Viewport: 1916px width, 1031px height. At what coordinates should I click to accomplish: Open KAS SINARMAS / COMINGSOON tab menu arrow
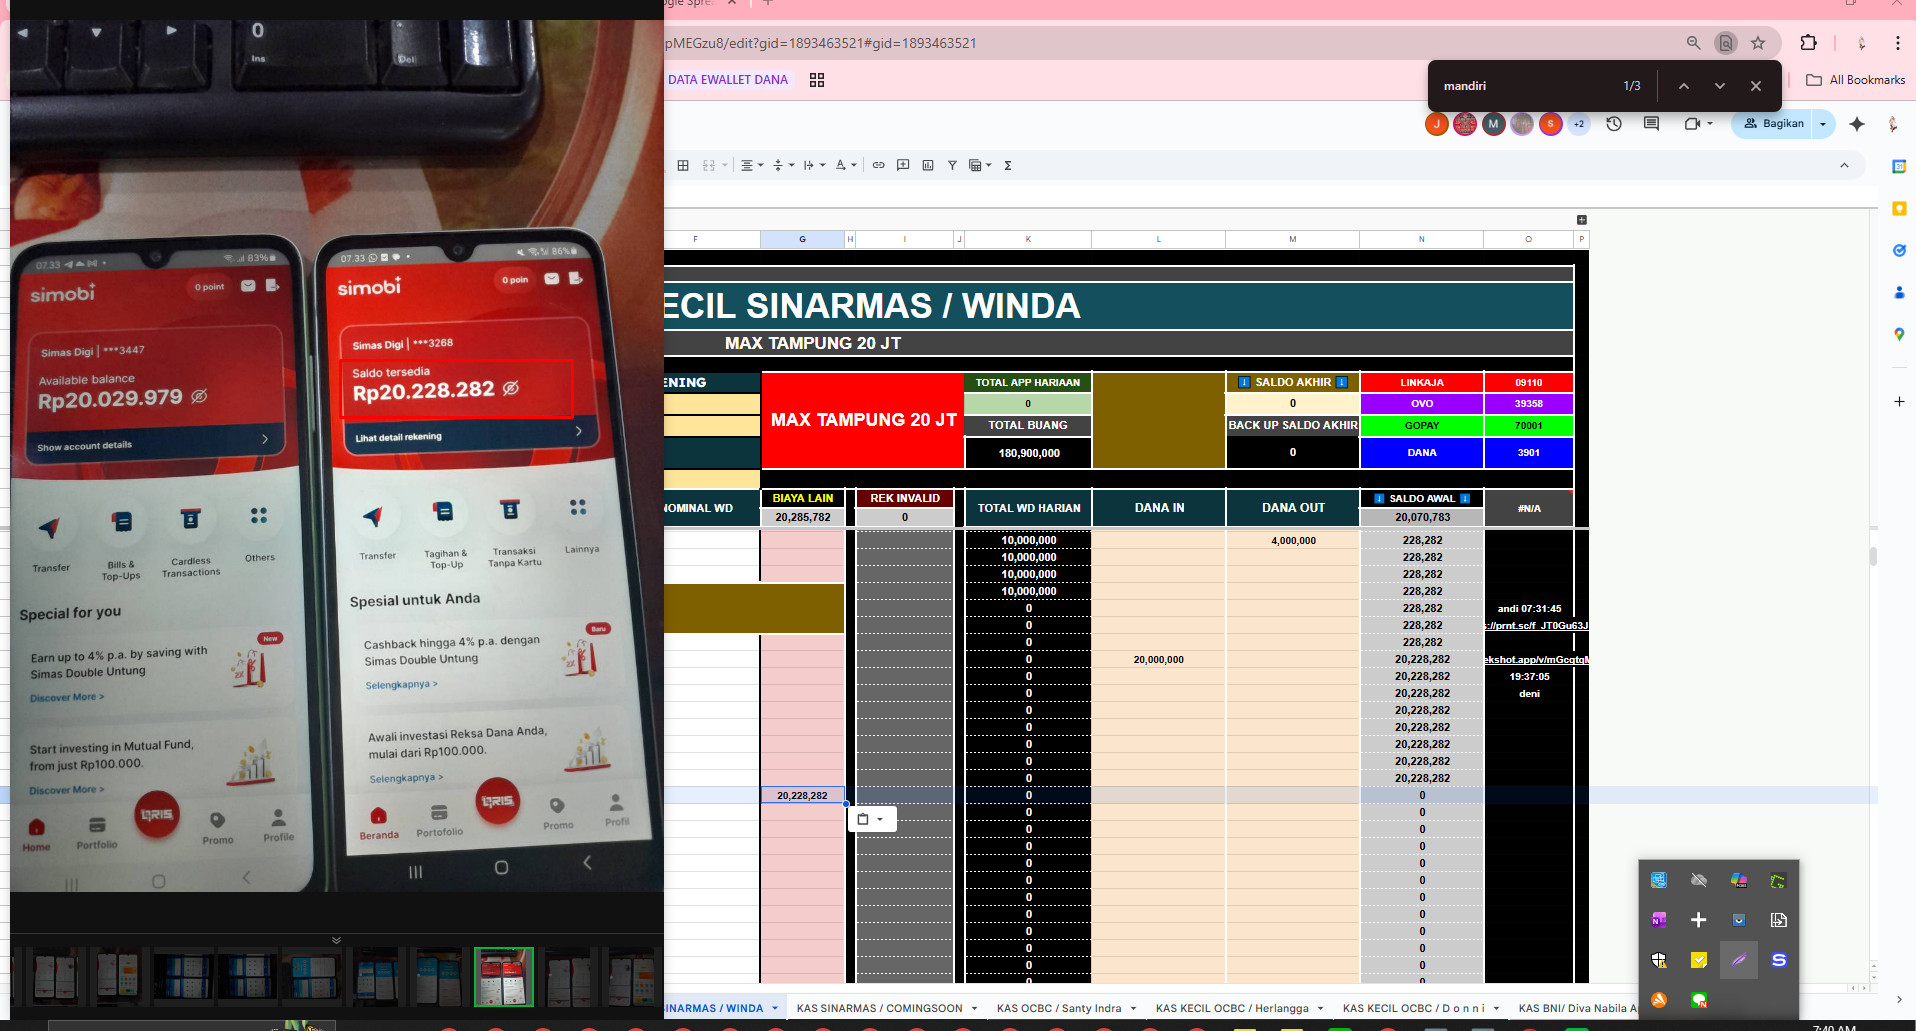(x=974, y=1008)
